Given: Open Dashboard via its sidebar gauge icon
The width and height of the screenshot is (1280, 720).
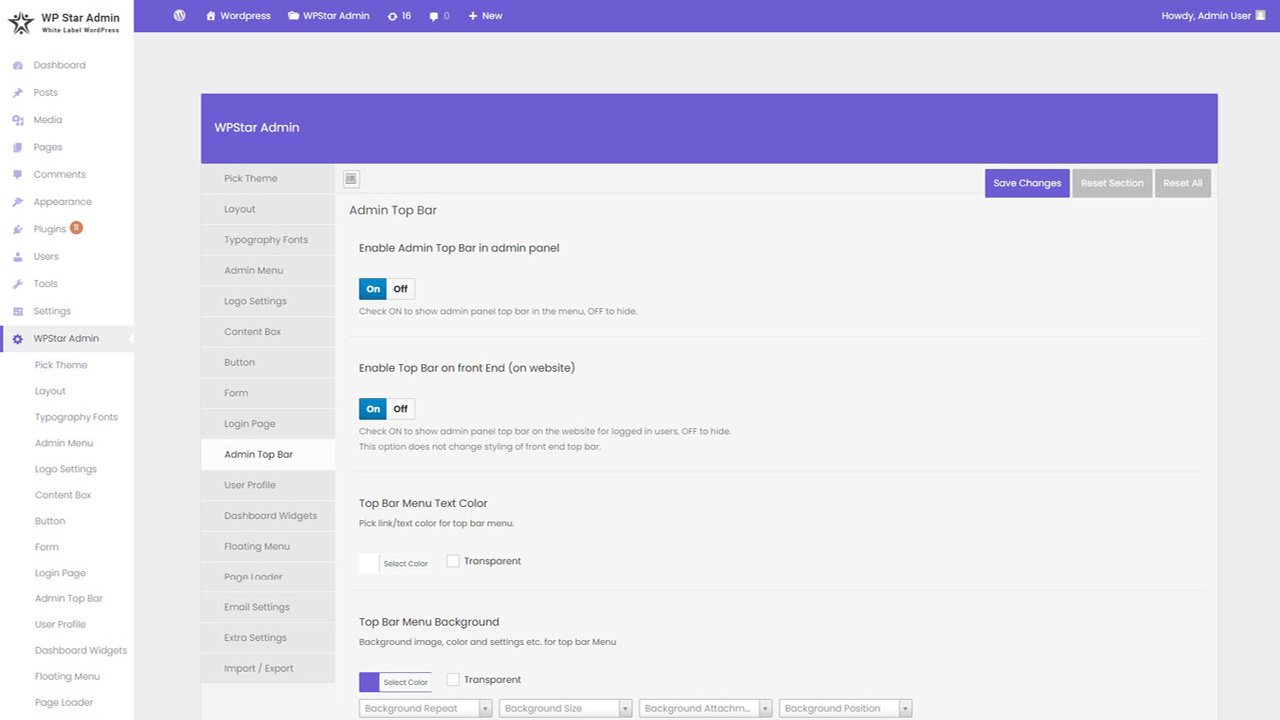Looking at the screenshot, I should coord(18,65).
